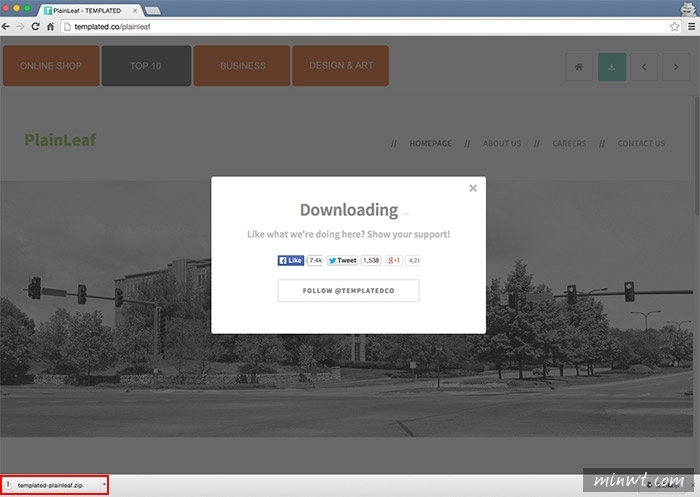This screenshot has width=700, height=497.
Task: Click the Facebook Like button
Action: pos(291,260)
